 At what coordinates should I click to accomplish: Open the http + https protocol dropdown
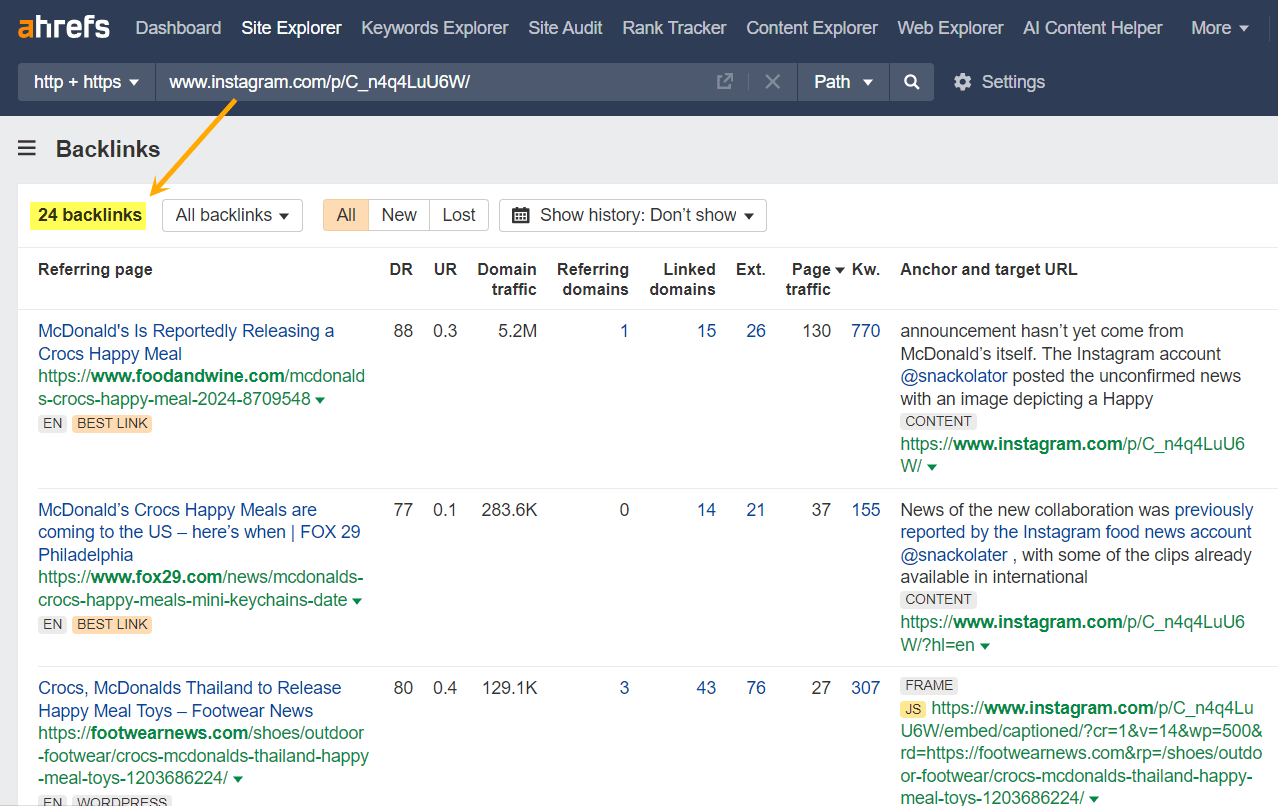point(85,81)
